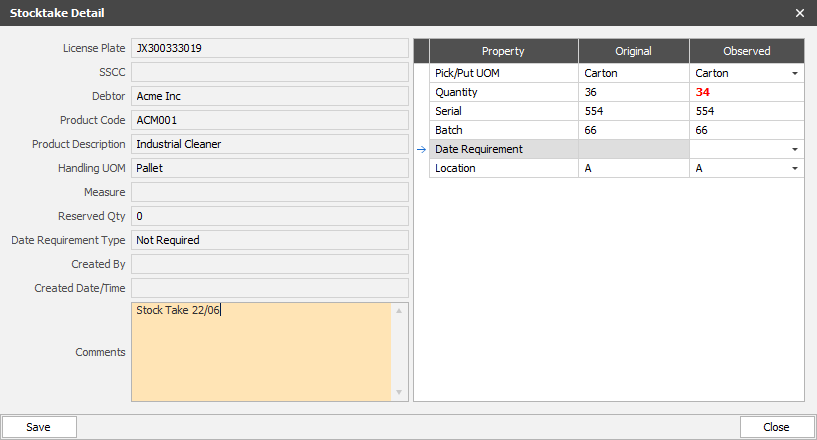The width and height of the screenshot is (817, 440).
Task: Click comments scrollbar down arrow
Action: [x=399, y=392]
